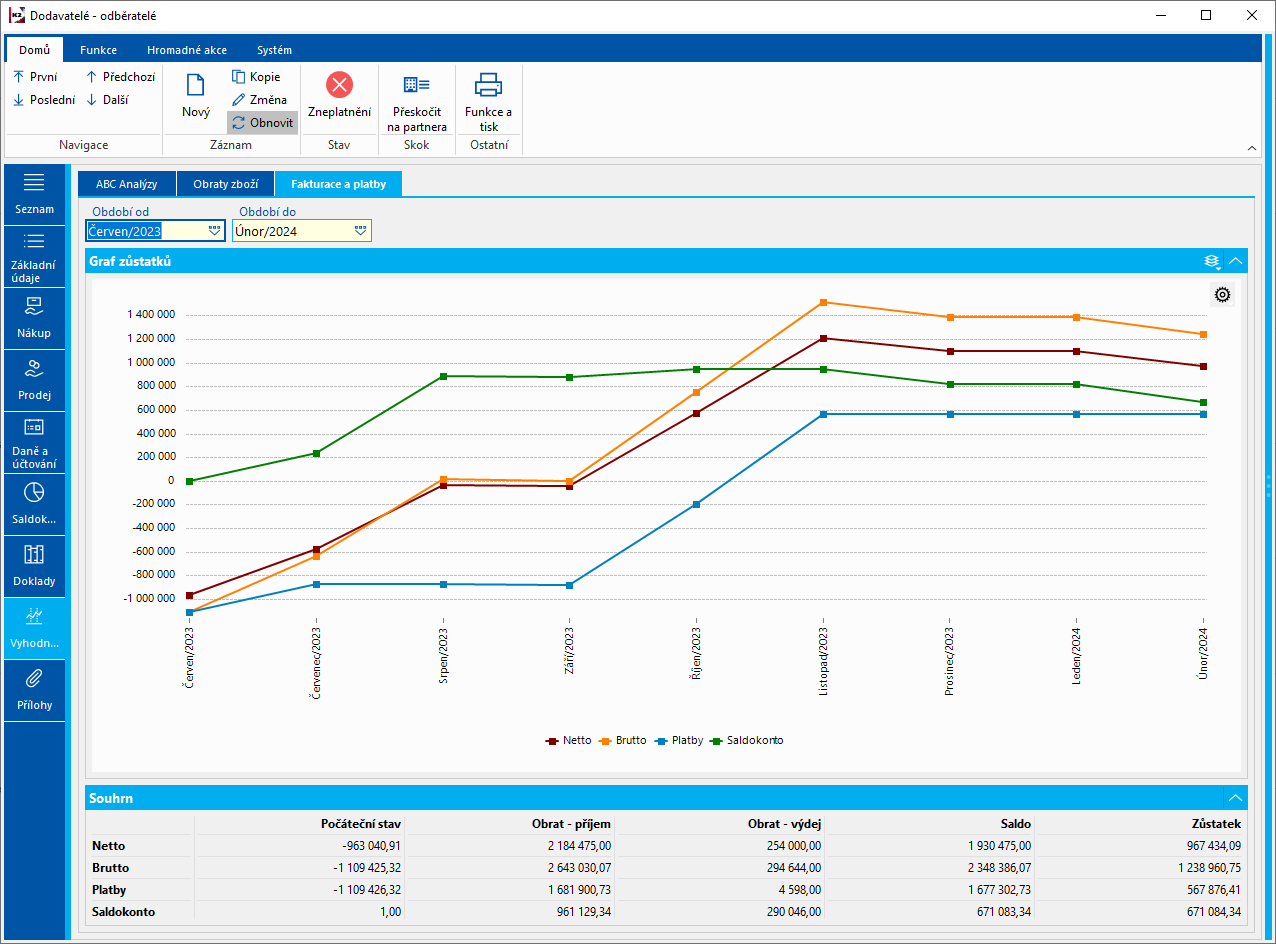Go to Doklady in the sidebar

[x=34, y=566]
